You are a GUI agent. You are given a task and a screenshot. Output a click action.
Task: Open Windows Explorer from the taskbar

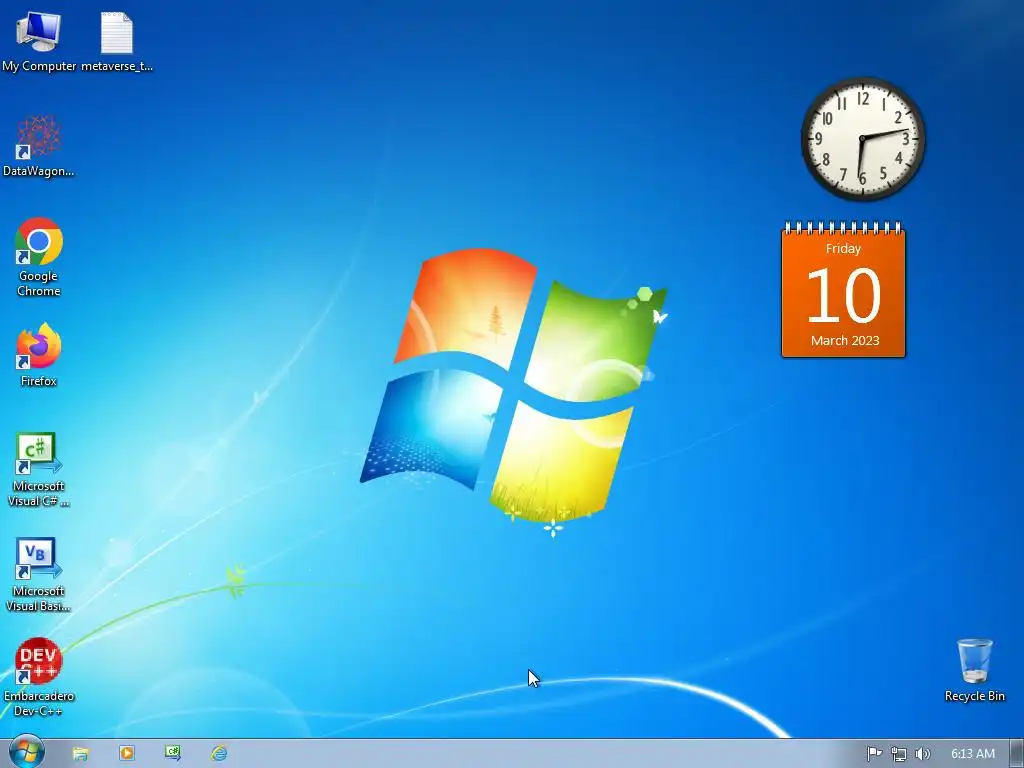[x=80, y=754]
